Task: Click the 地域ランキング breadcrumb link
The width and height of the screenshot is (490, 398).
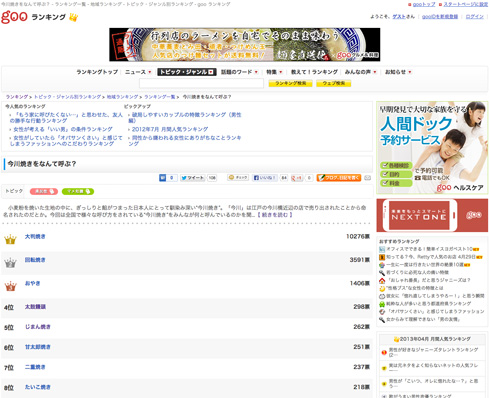Action: (122, 97)
